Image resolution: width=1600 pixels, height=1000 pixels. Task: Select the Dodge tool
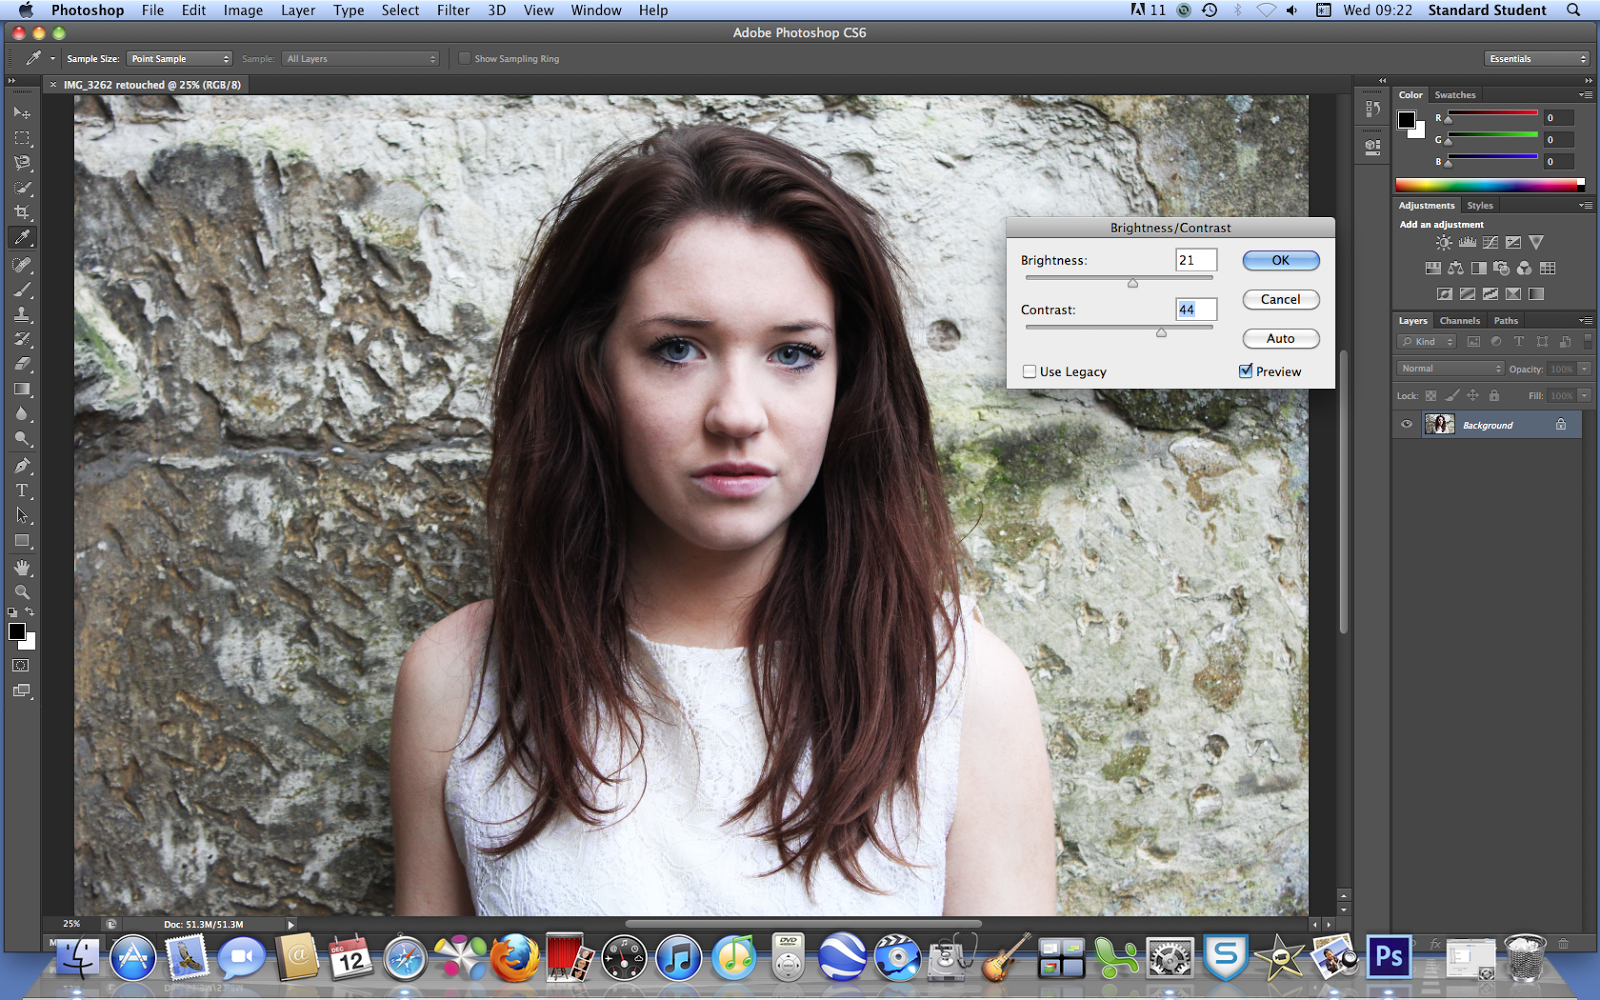click(22, 439)
